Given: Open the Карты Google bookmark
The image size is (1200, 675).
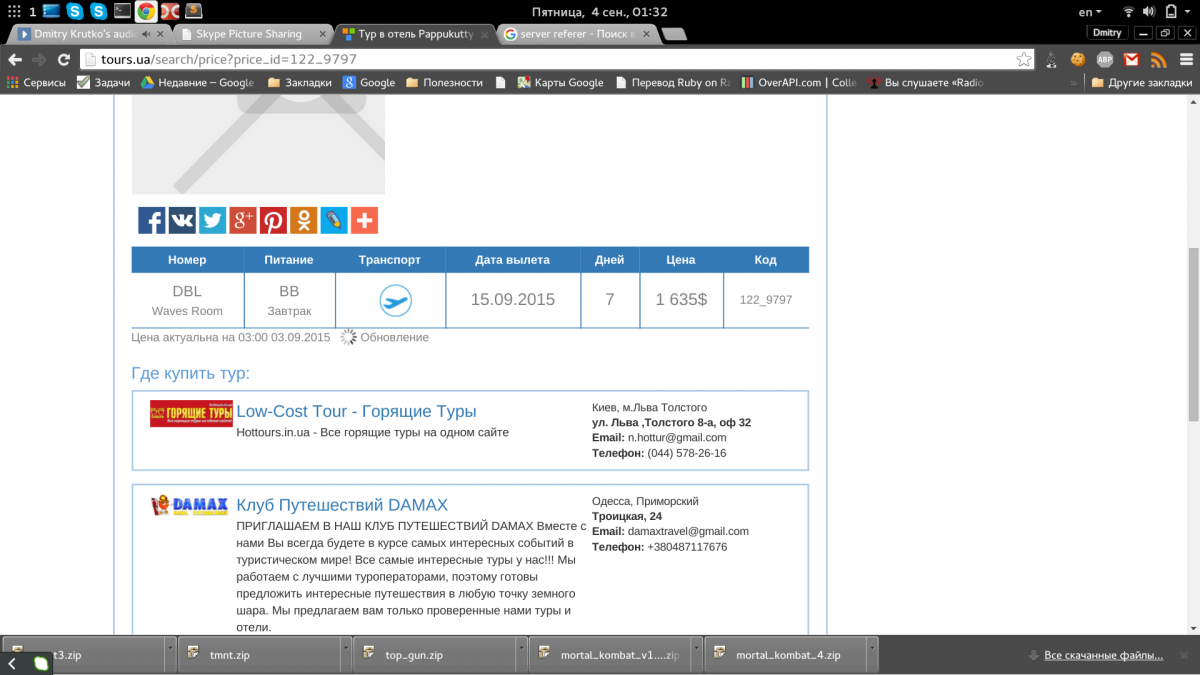Looking at the screenshot, I should [x=560, y=83].
